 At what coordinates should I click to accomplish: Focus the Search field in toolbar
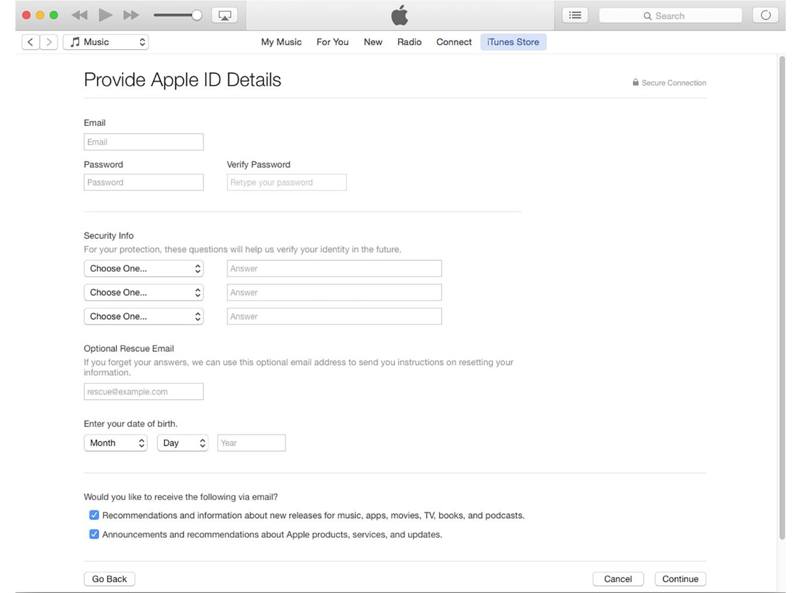[x=670, y=16]
